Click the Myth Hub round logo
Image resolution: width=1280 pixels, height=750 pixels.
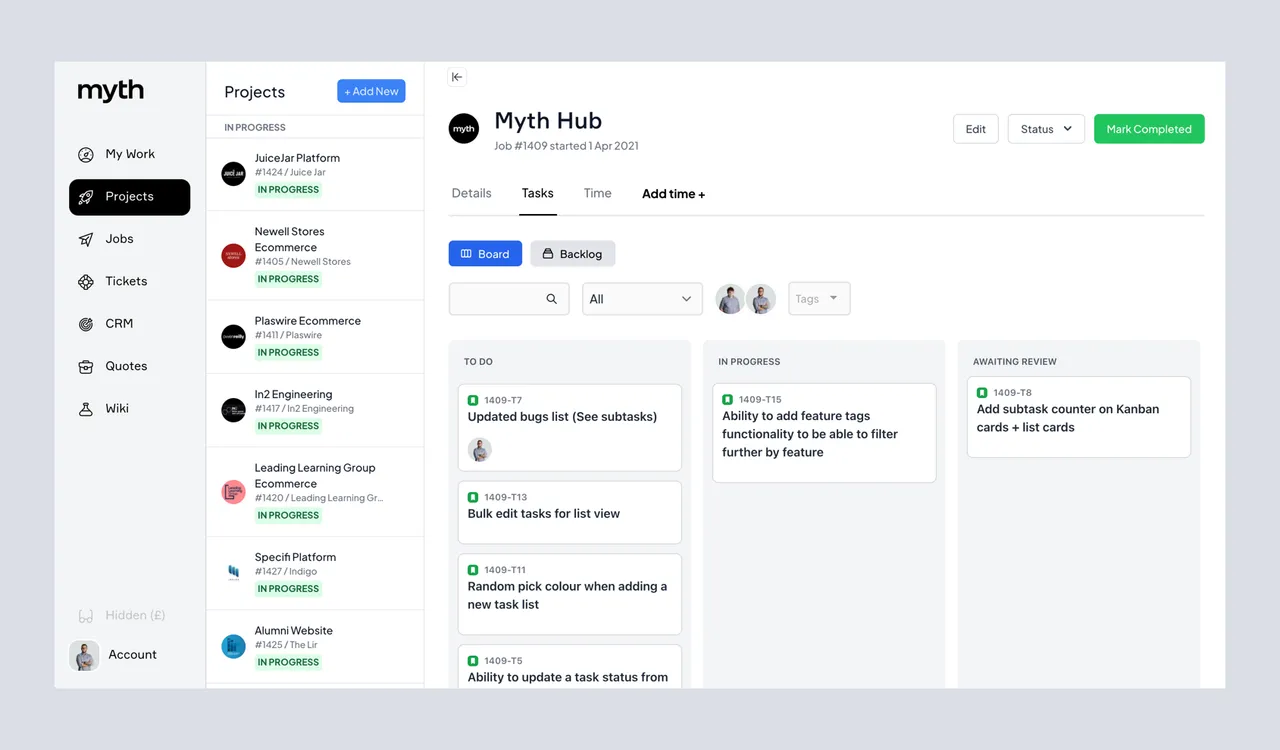(x=464, y=129)
